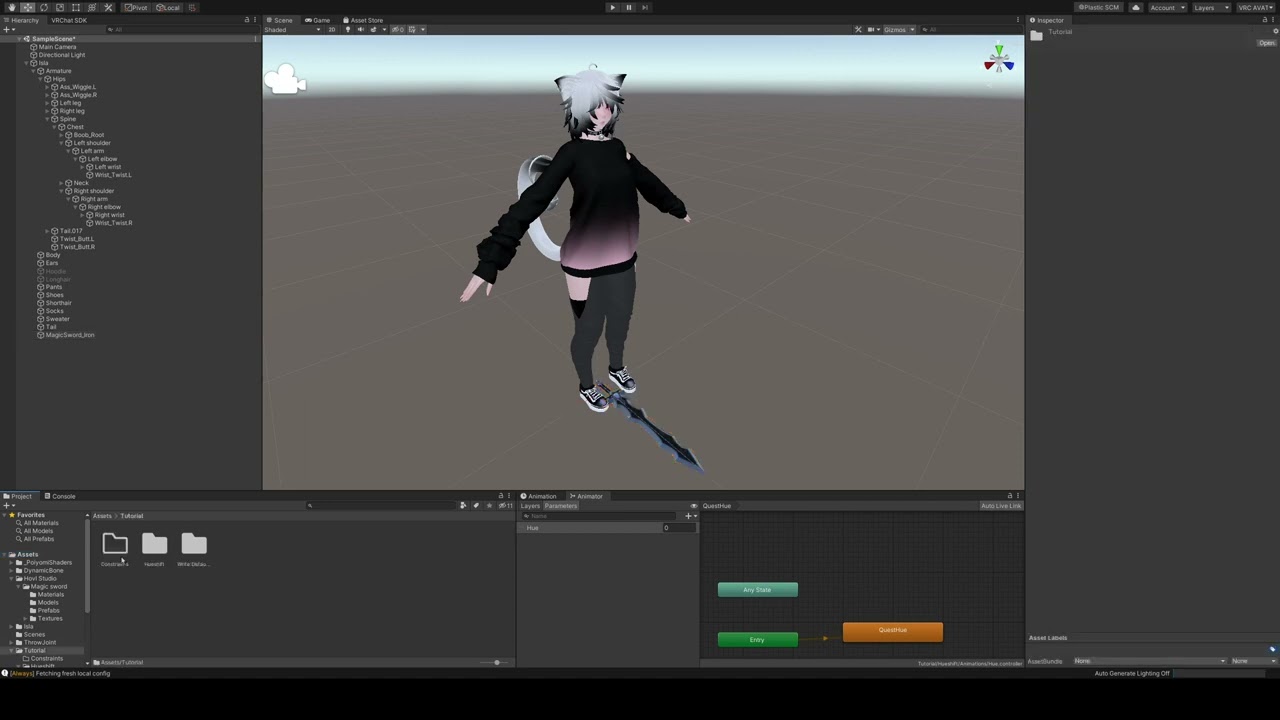This screenshot has height=720, width=1280.
Task: Switch to the Scene tab
Action: (280, 20)
